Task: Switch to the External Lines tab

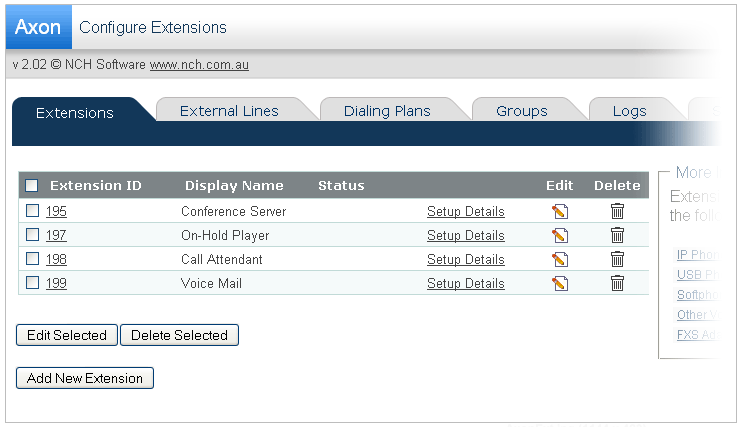Action: tap(229, 111)
